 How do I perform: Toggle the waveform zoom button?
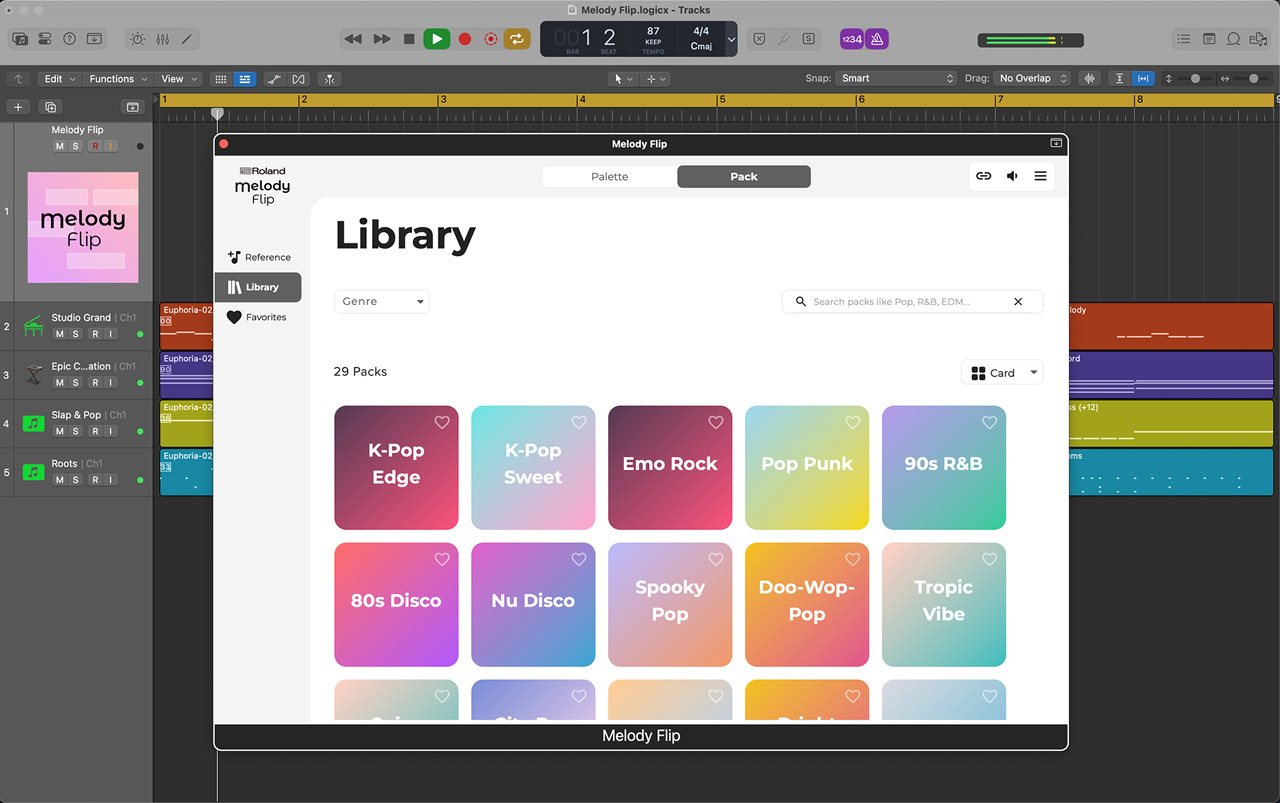[1089, 79]
